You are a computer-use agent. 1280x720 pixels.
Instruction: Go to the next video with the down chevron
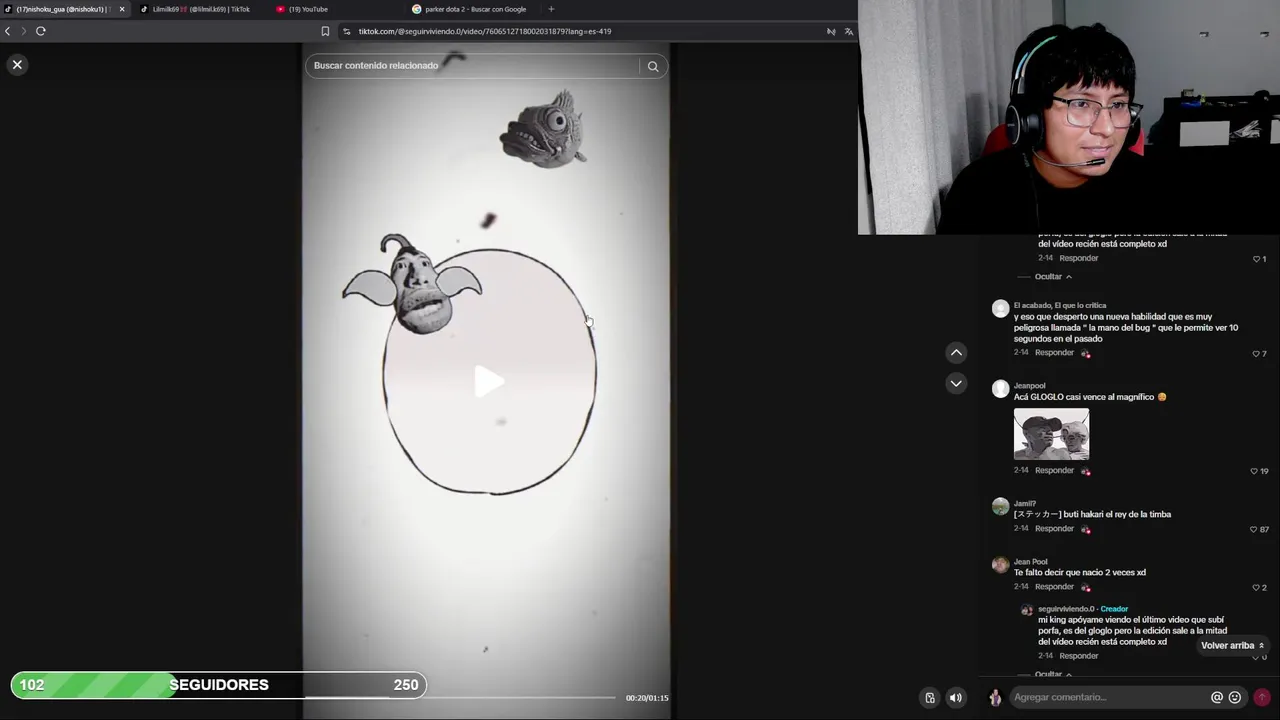(956, 383)
